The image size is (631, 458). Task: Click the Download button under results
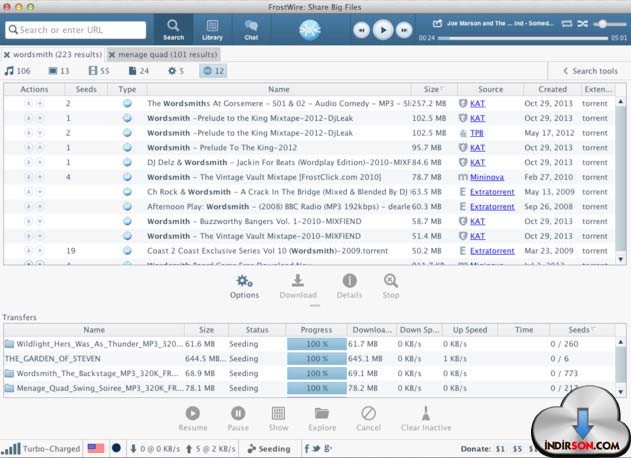(x=298, y=287)
